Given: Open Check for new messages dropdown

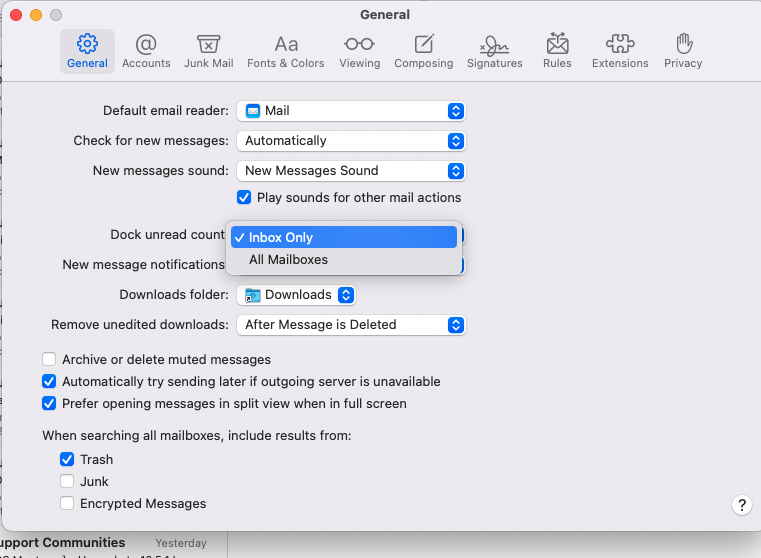Looking at the screenshot, I should 351,141.
